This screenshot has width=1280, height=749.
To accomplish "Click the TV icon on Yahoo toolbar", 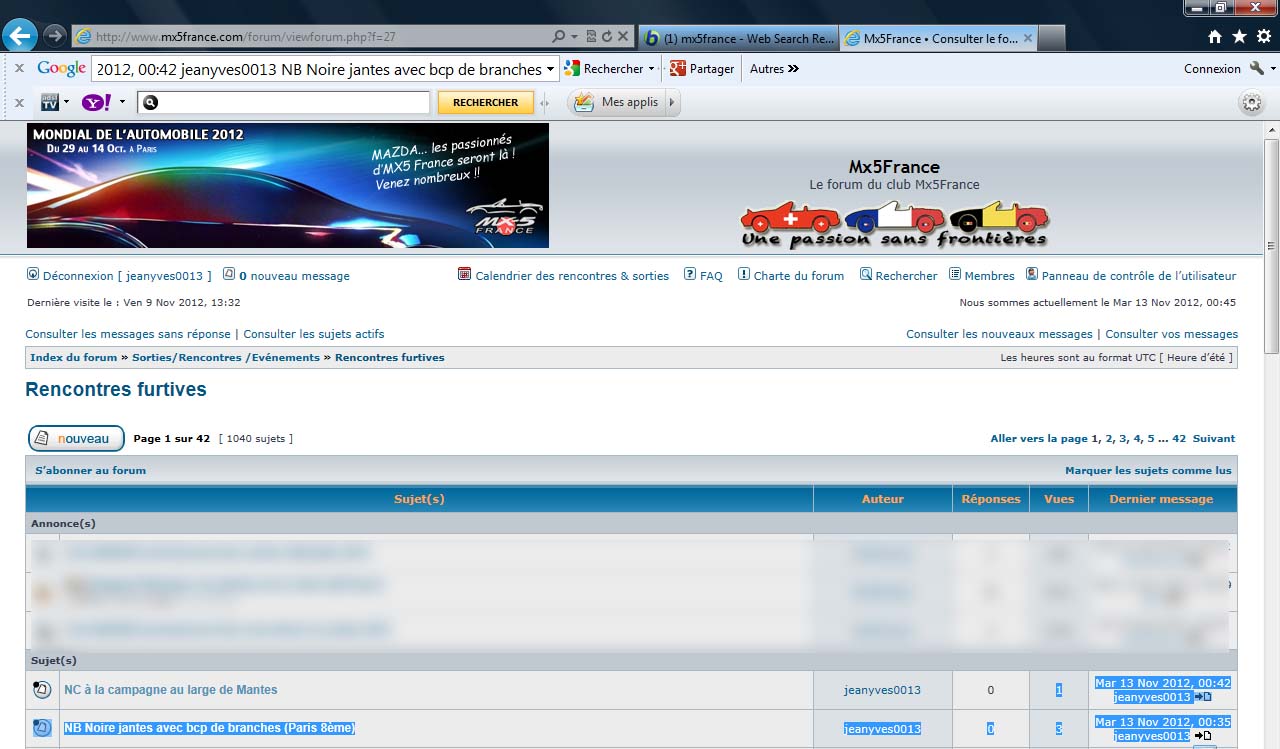I will coord(50,102).
